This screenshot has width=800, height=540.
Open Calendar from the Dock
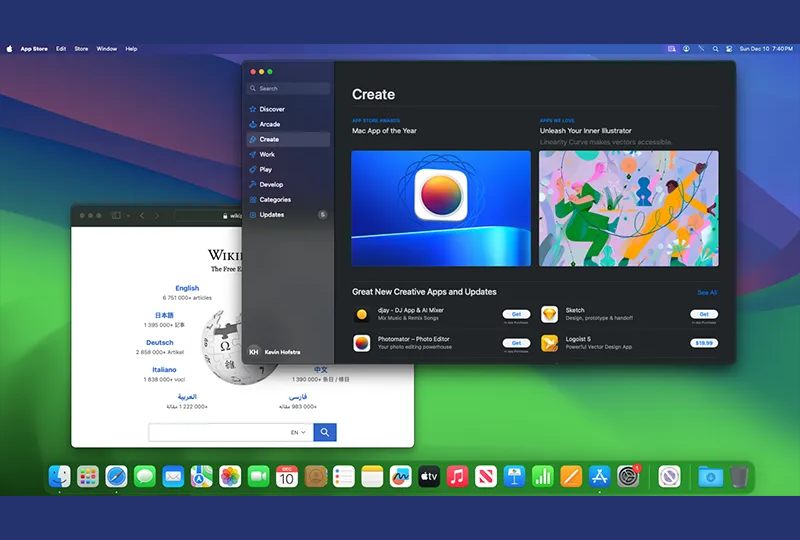287,477
